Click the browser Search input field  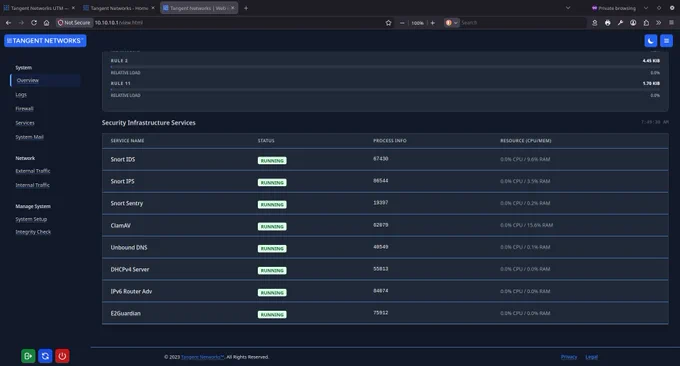(523, 23)
